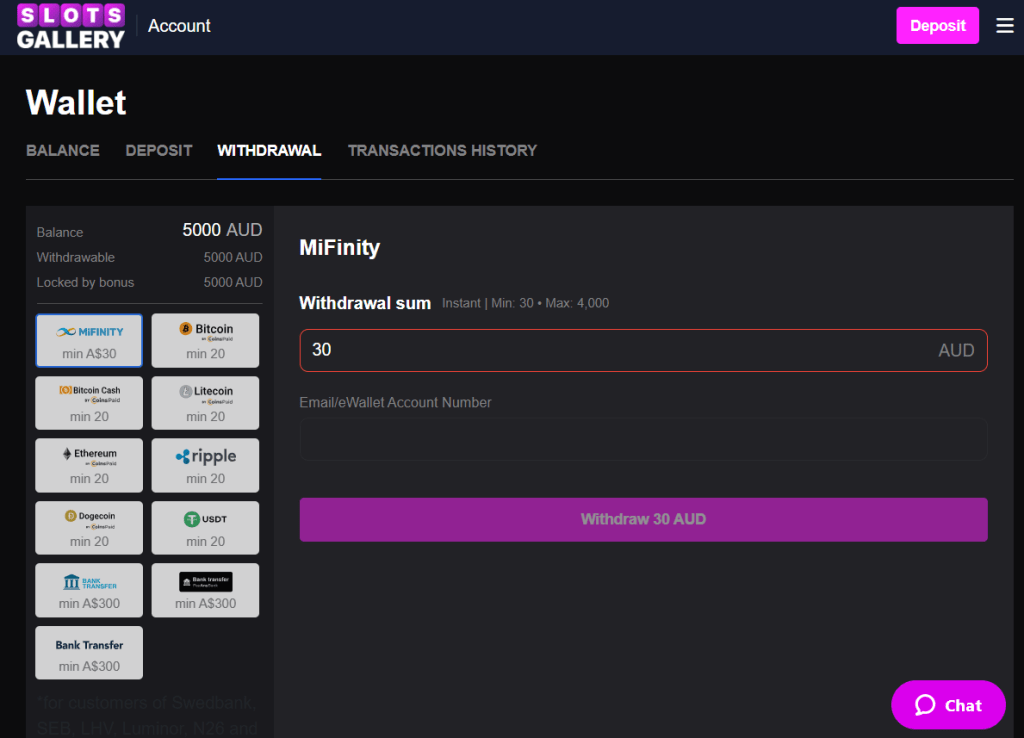
Task: Click the Withdrawal sum label
Action: (365, 303)
